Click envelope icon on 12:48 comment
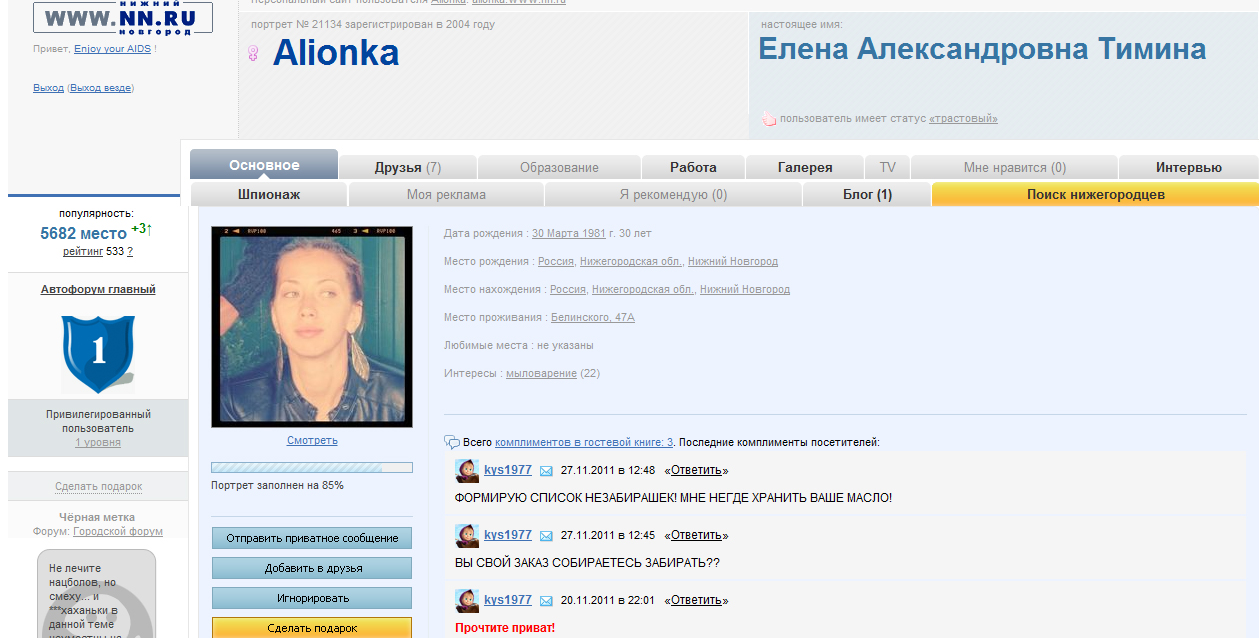This screenshot has width=1259, height=638. [546, 470]
